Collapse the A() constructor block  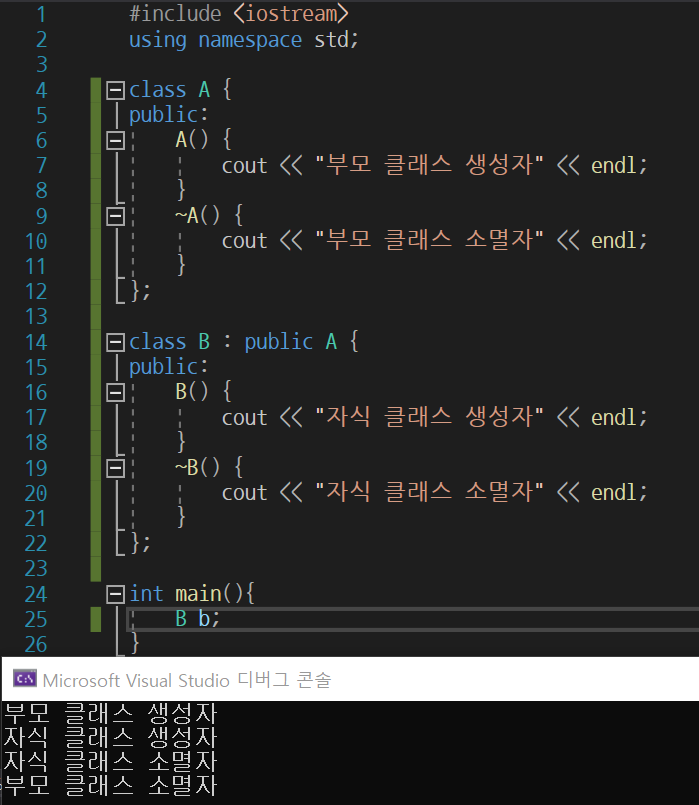point(115,140)
